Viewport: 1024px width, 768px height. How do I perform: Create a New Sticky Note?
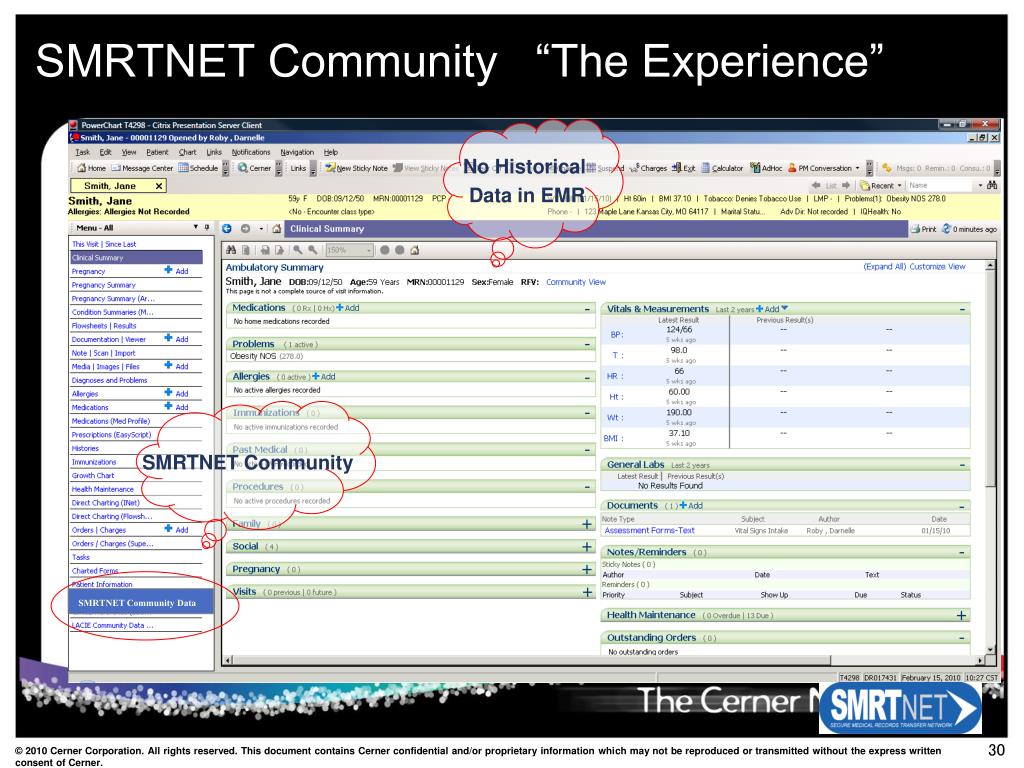click(x=357, y=168)
